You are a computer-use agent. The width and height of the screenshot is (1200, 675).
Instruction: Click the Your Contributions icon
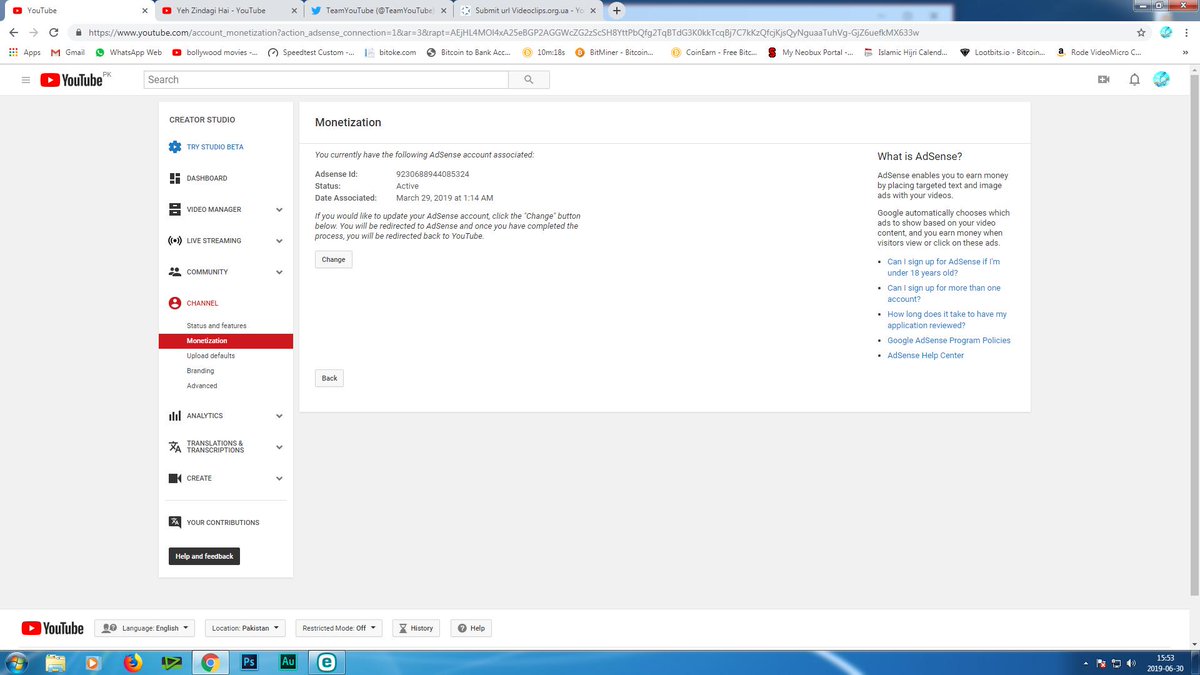(x=175, y=522)
